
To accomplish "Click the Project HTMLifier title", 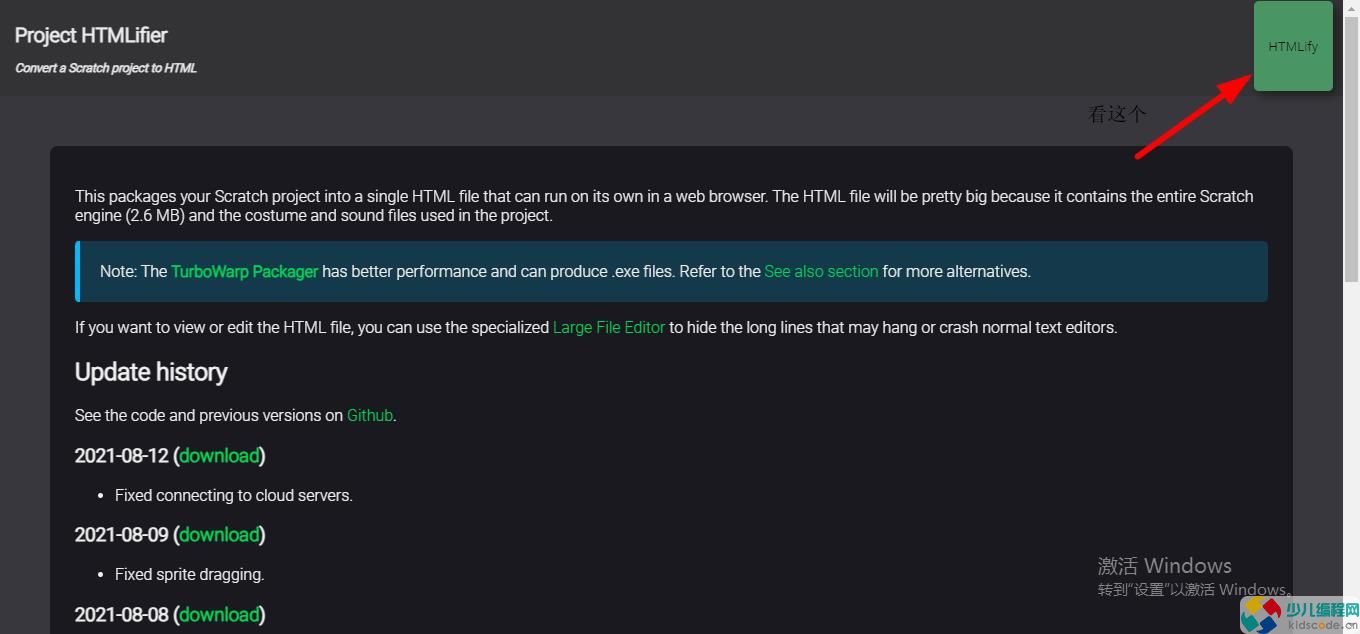I will tap(91, 35).
